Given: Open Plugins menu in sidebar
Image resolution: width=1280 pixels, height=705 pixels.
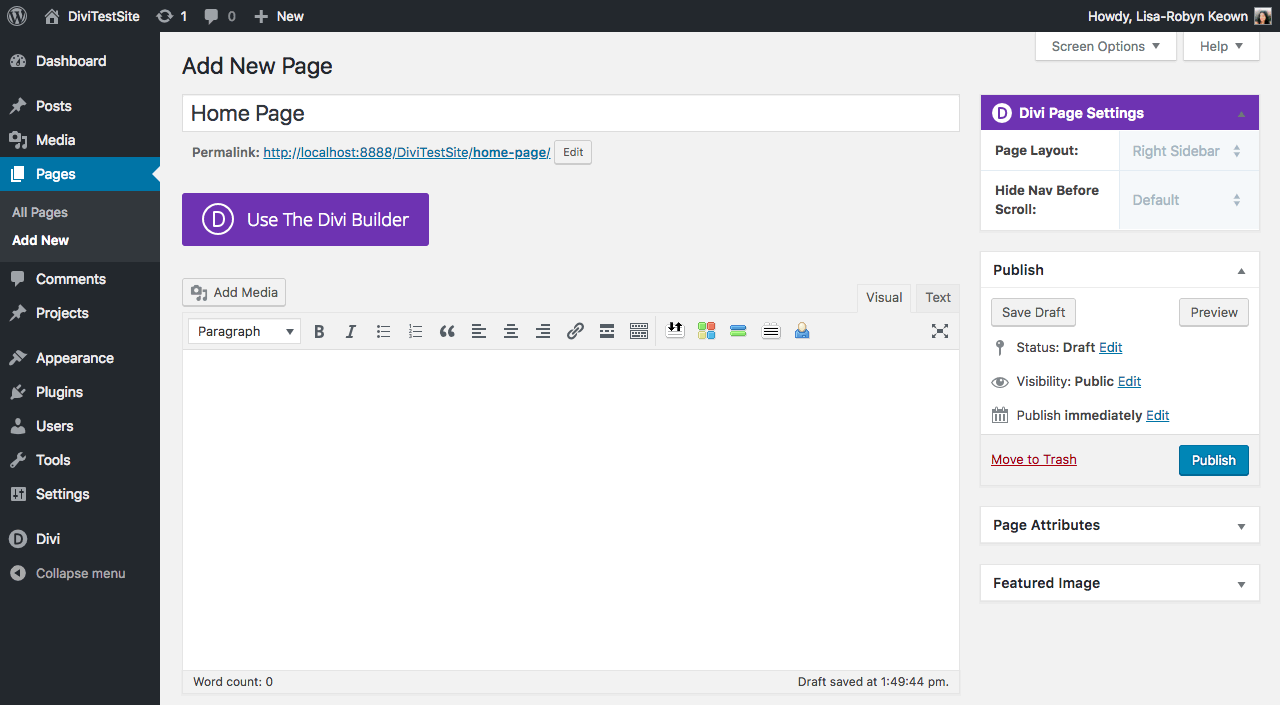Looking at the screenshot, I should [80, 392].
